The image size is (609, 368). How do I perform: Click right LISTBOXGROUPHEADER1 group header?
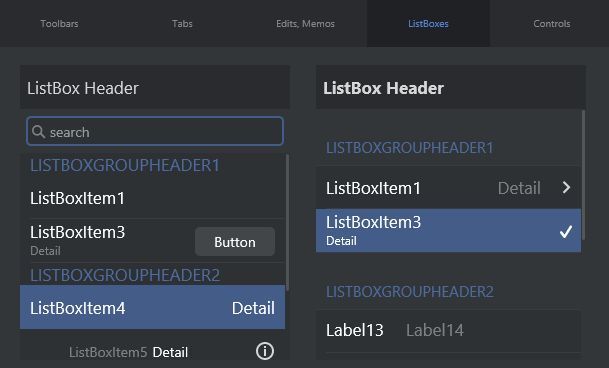[409, 148]
